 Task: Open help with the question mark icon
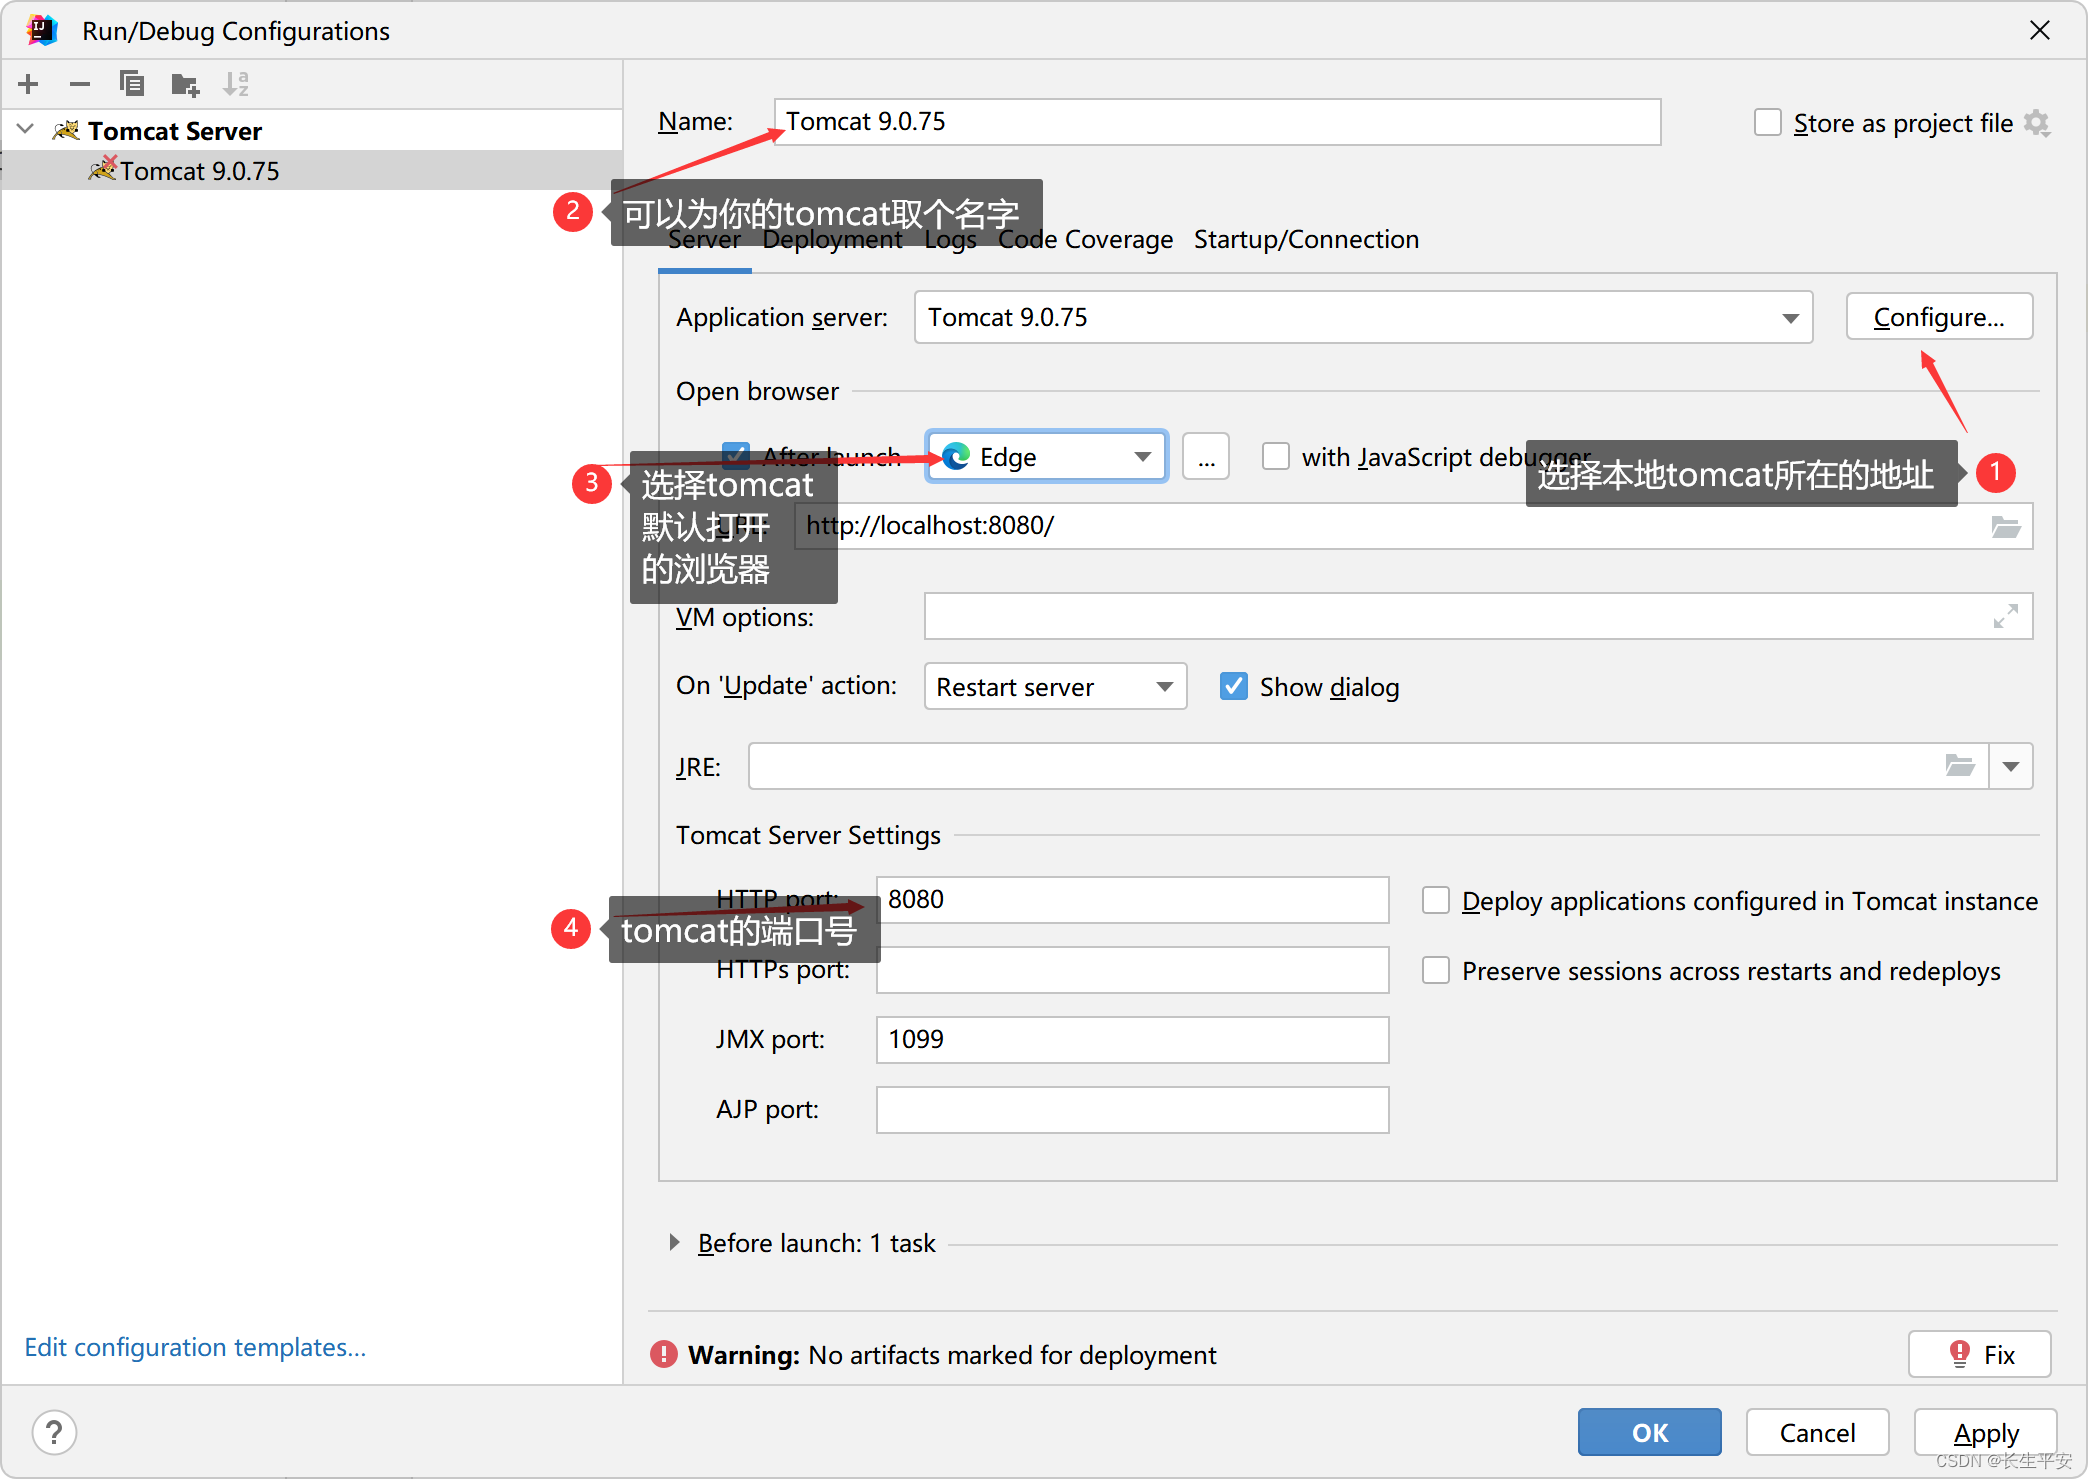coord(54,1432)
